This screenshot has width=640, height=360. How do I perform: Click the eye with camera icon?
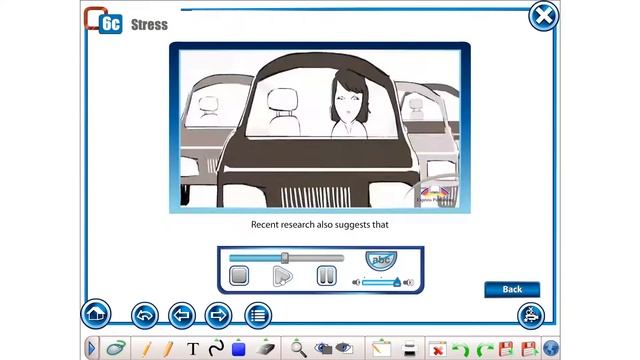click(x=323, y=348)
